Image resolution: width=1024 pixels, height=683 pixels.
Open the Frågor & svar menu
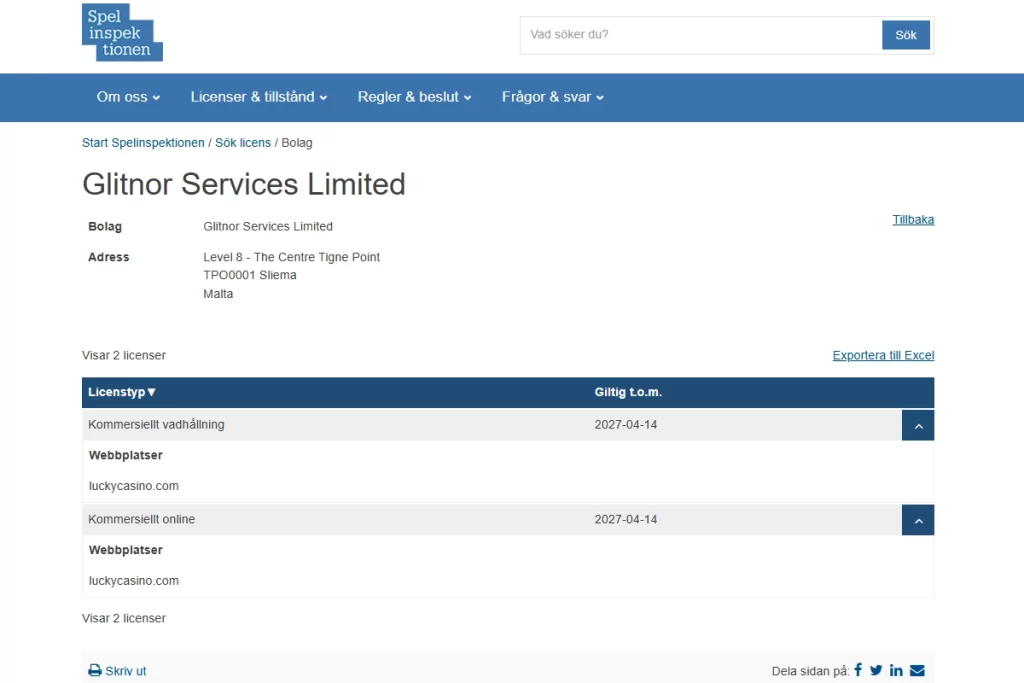552,97
